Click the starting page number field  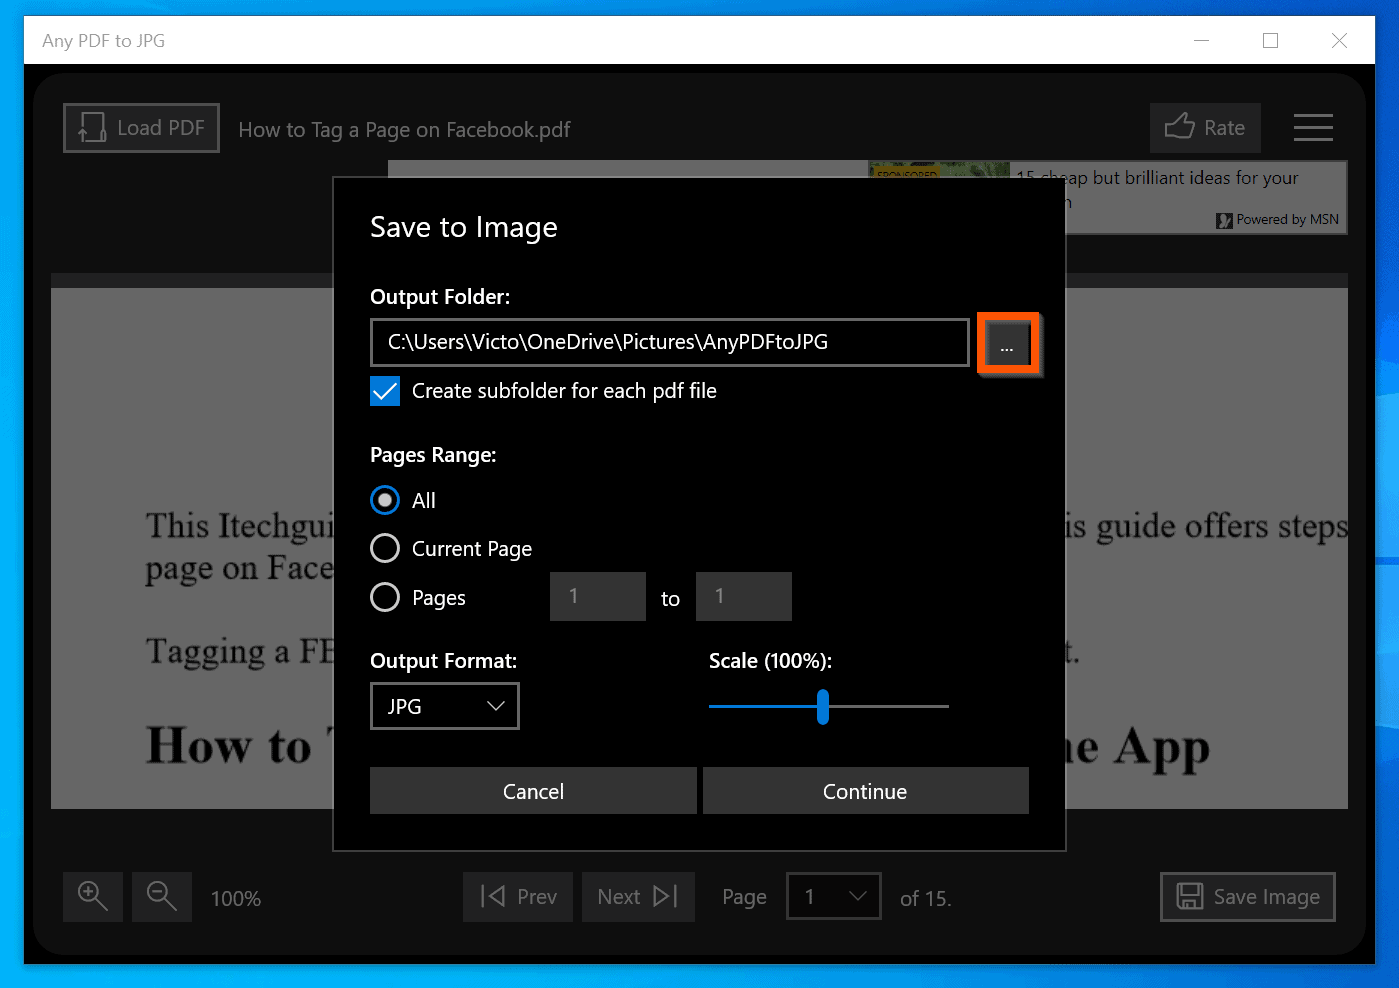point(597,596)
